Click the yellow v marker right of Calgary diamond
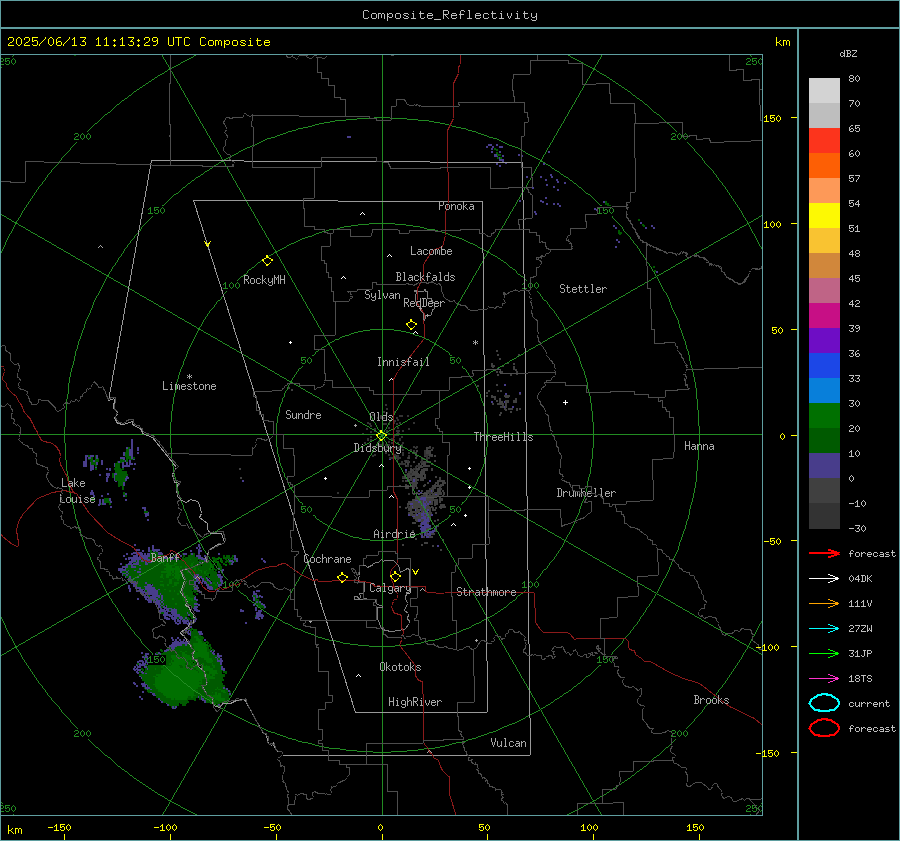900x841 pixels. [416, 572]
